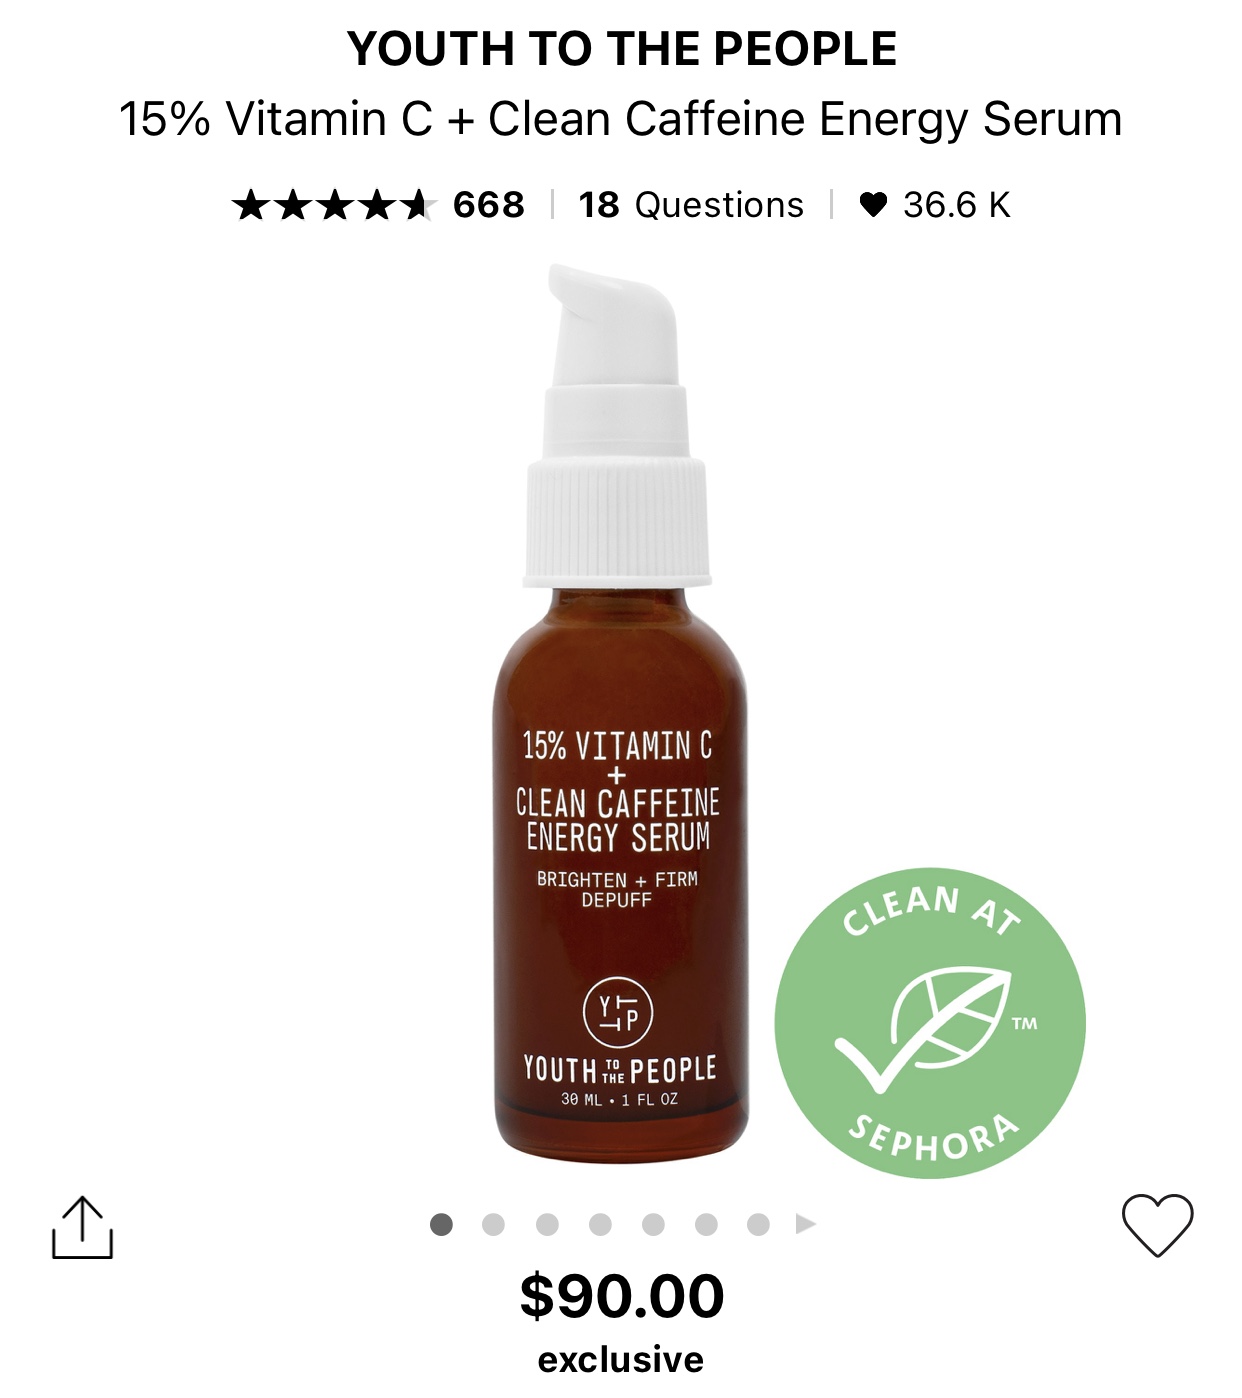Tap the share icon
Screen dimensions: 1242x1398
click(x=82, y=1226)
